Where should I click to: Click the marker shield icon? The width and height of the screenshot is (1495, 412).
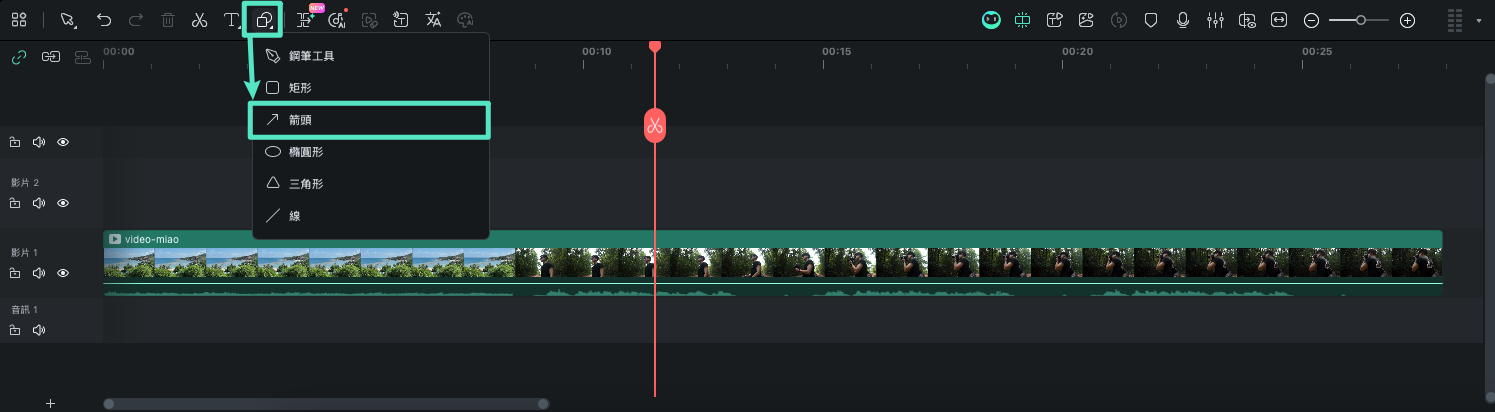(1151, 20)
